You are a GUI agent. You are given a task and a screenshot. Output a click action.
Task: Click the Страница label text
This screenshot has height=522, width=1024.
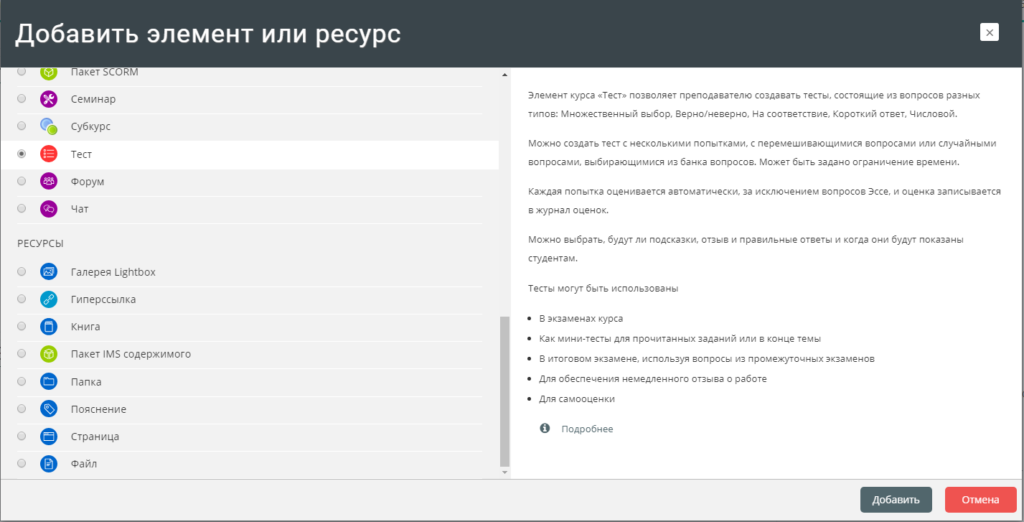tap(95, 436)
